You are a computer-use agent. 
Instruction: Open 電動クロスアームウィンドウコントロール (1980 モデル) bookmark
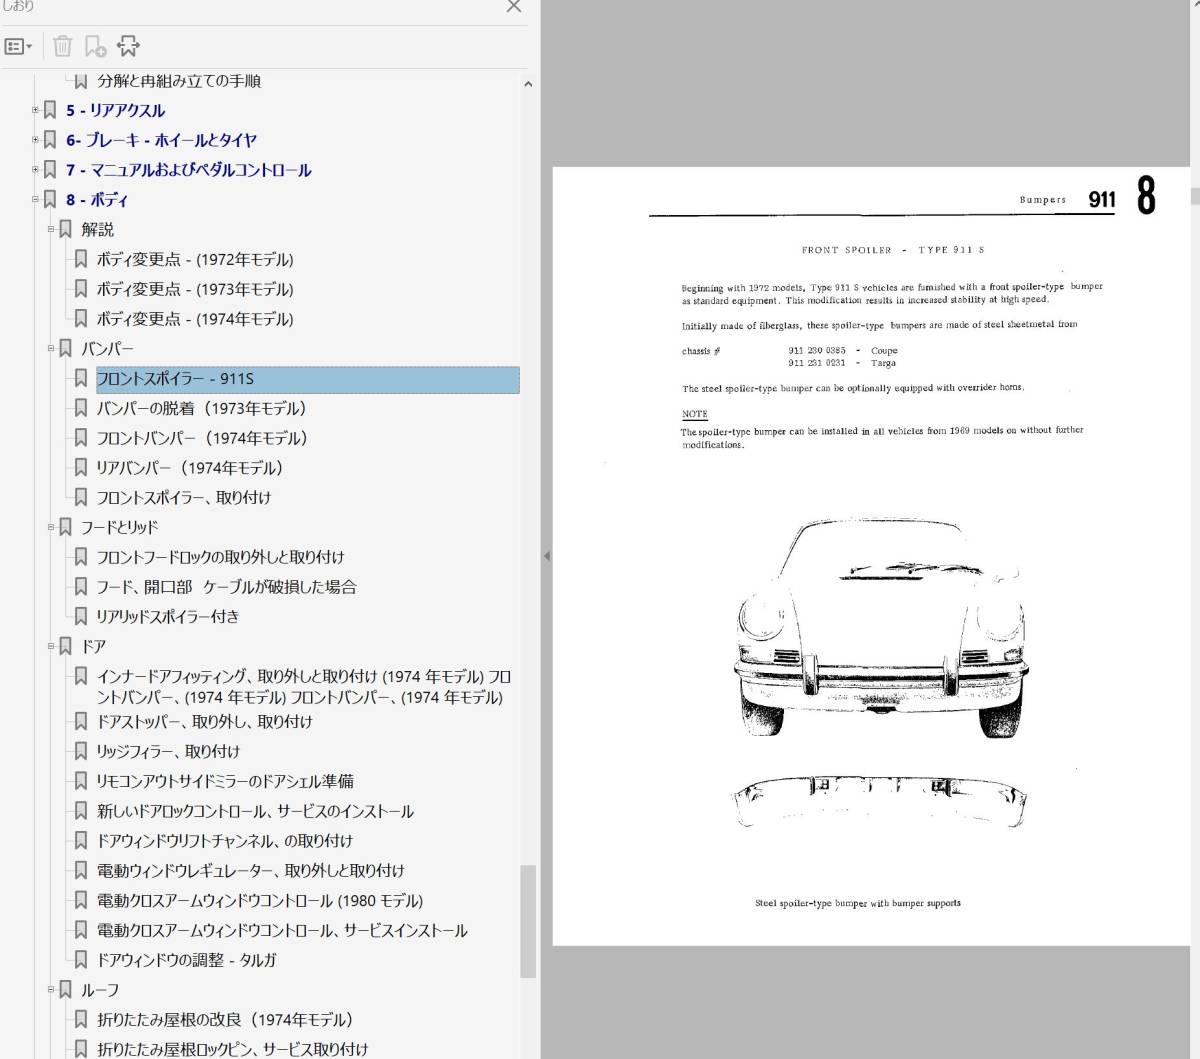[260, 901]
